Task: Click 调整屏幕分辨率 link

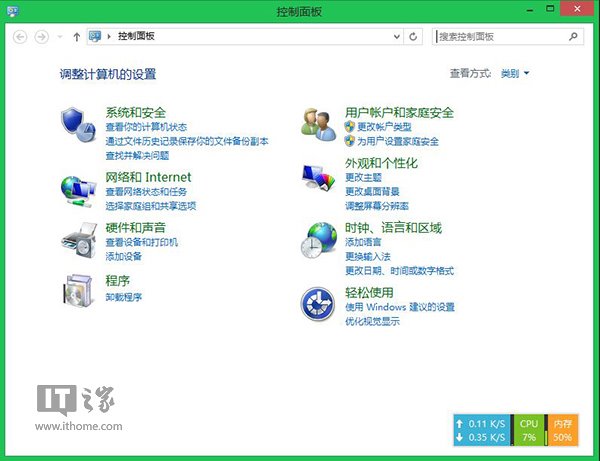Action: pos(377,205)
